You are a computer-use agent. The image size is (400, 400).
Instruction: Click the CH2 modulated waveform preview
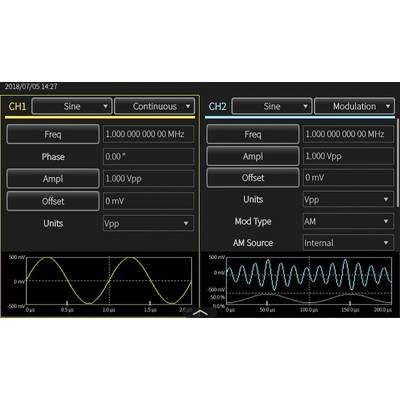[309, 280]
